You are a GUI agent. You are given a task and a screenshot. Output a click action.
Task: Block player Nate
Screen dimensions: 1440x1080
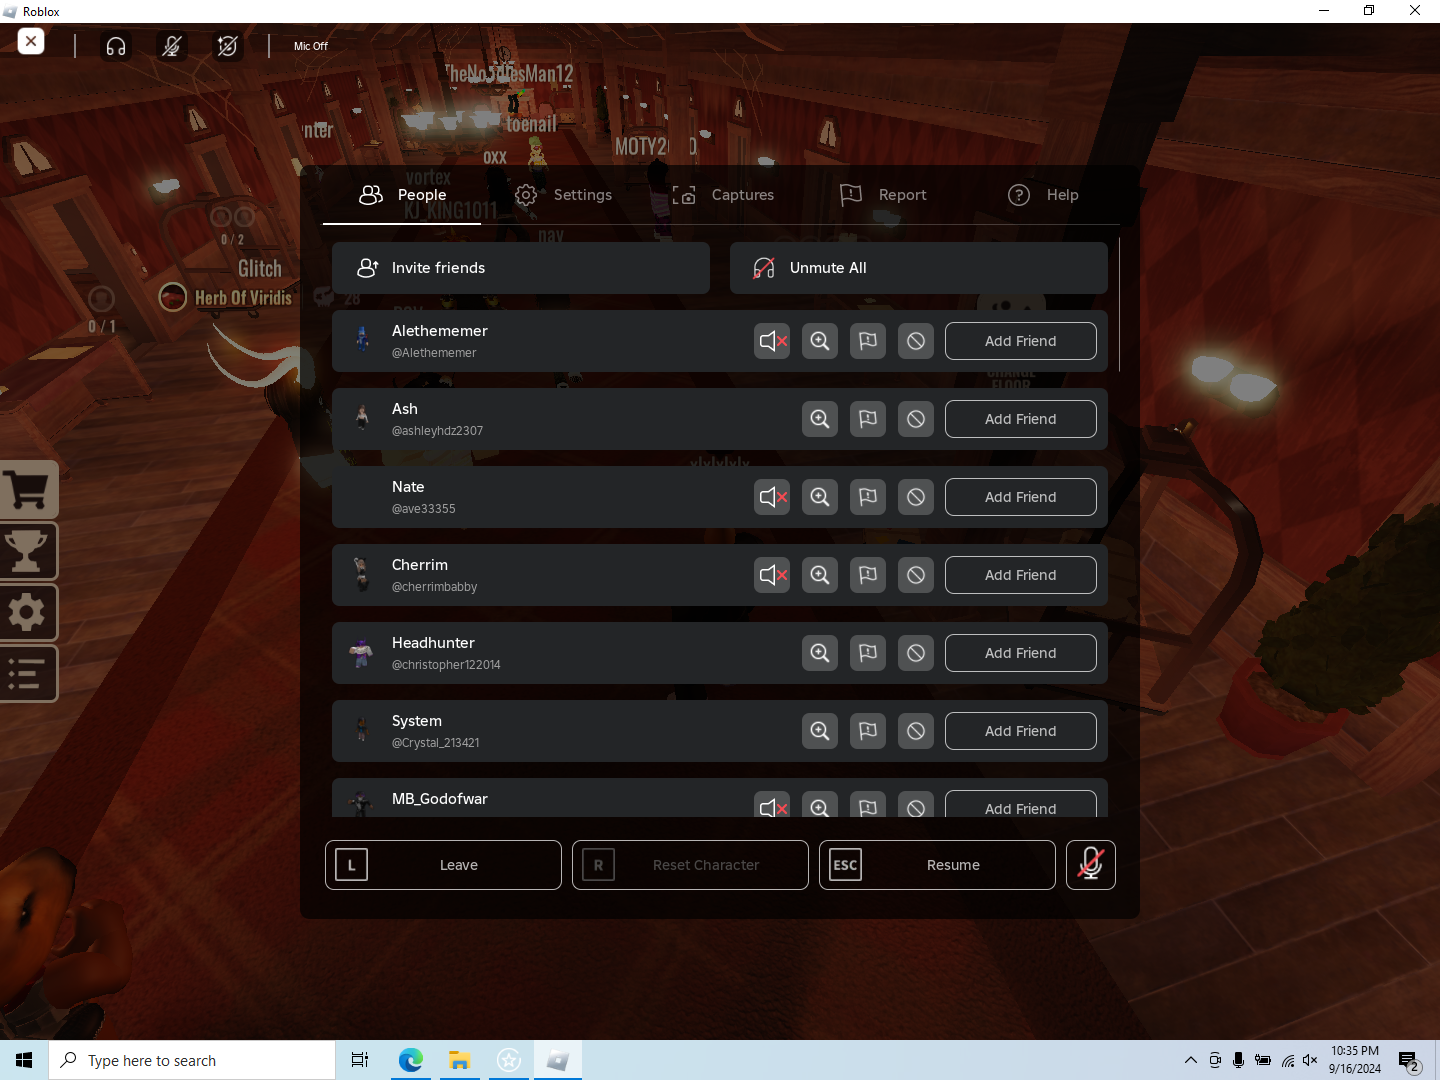[916, 497]
